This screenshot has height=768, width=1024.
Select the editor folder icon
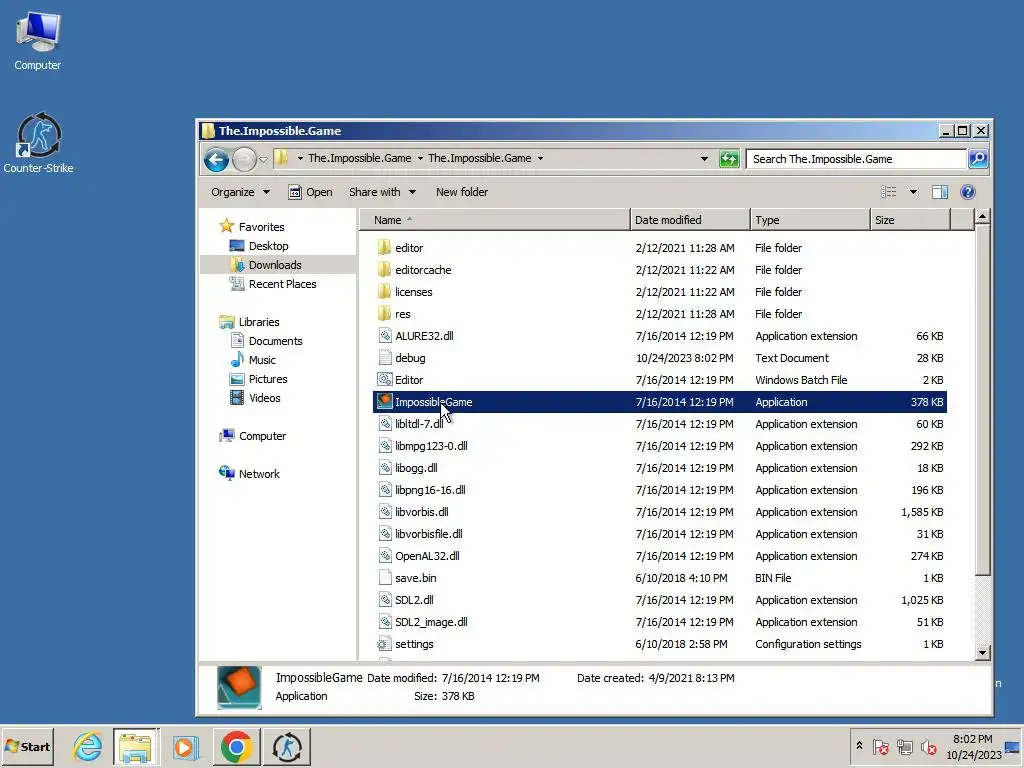coord(385,248)
